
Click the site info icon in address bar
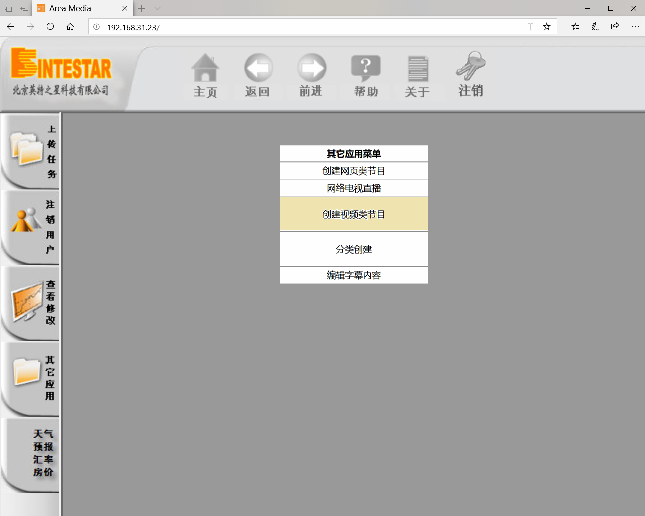(x=96, y=27)
